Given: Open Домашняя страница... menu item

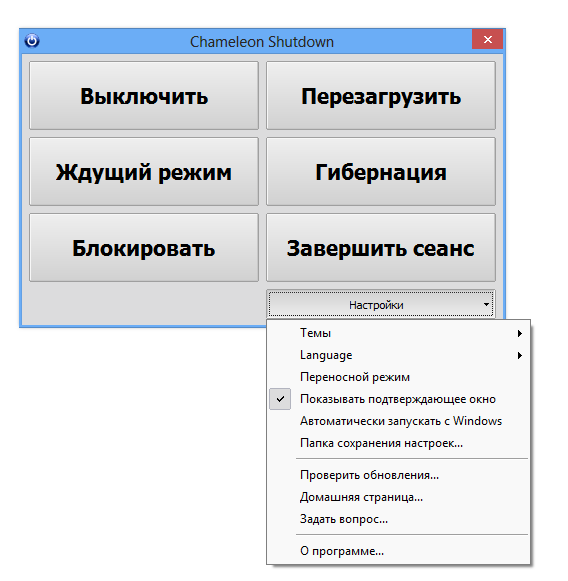Looking at the screenshot, I should tap(399, 497).
